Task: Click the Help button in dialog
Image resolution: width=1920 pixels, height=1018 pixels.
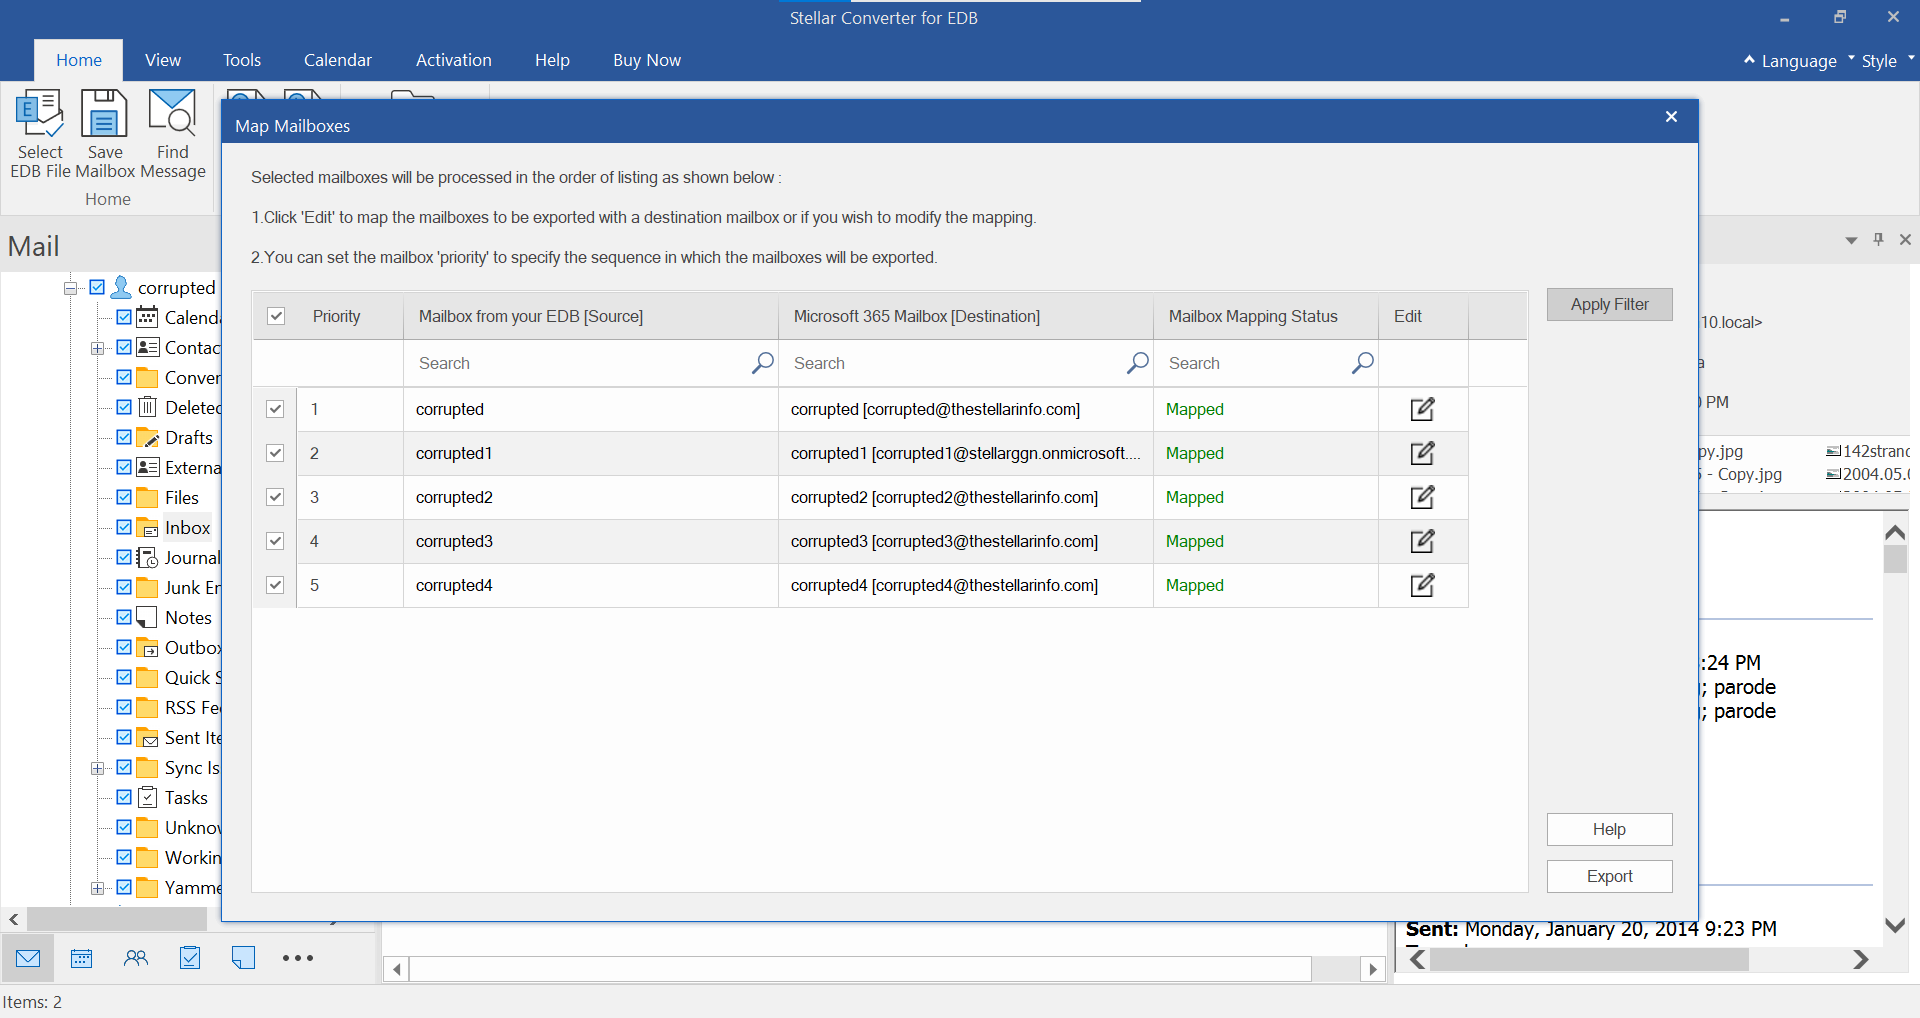Action: pos(1609,829)
